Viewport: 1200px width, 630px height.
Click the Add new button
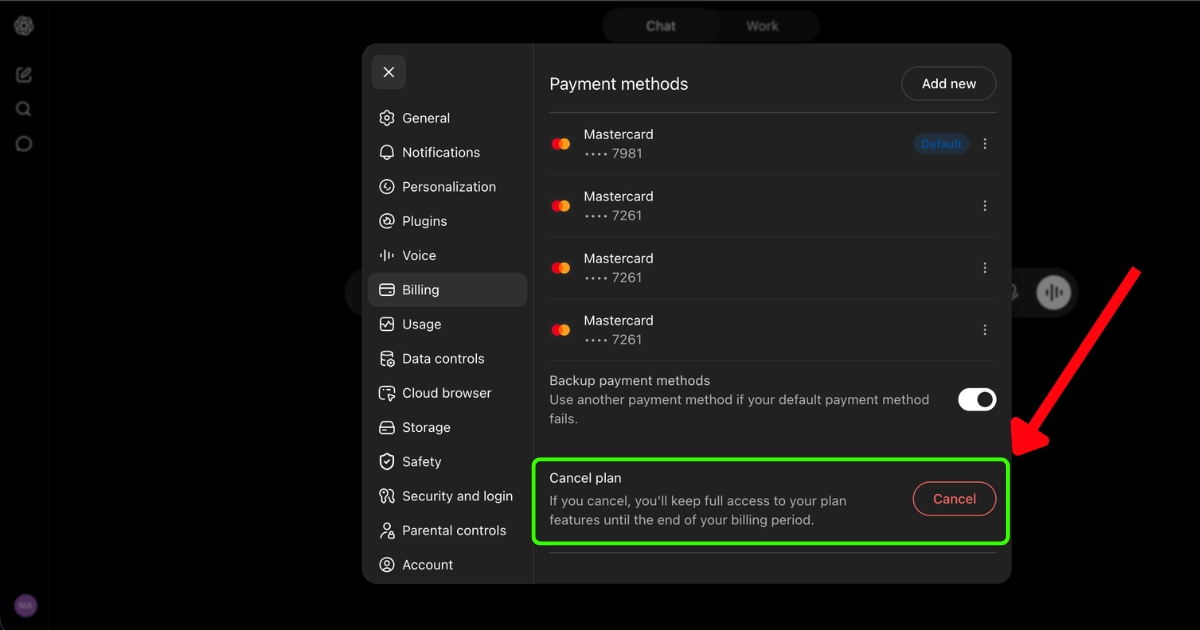(x=949, y=84)
